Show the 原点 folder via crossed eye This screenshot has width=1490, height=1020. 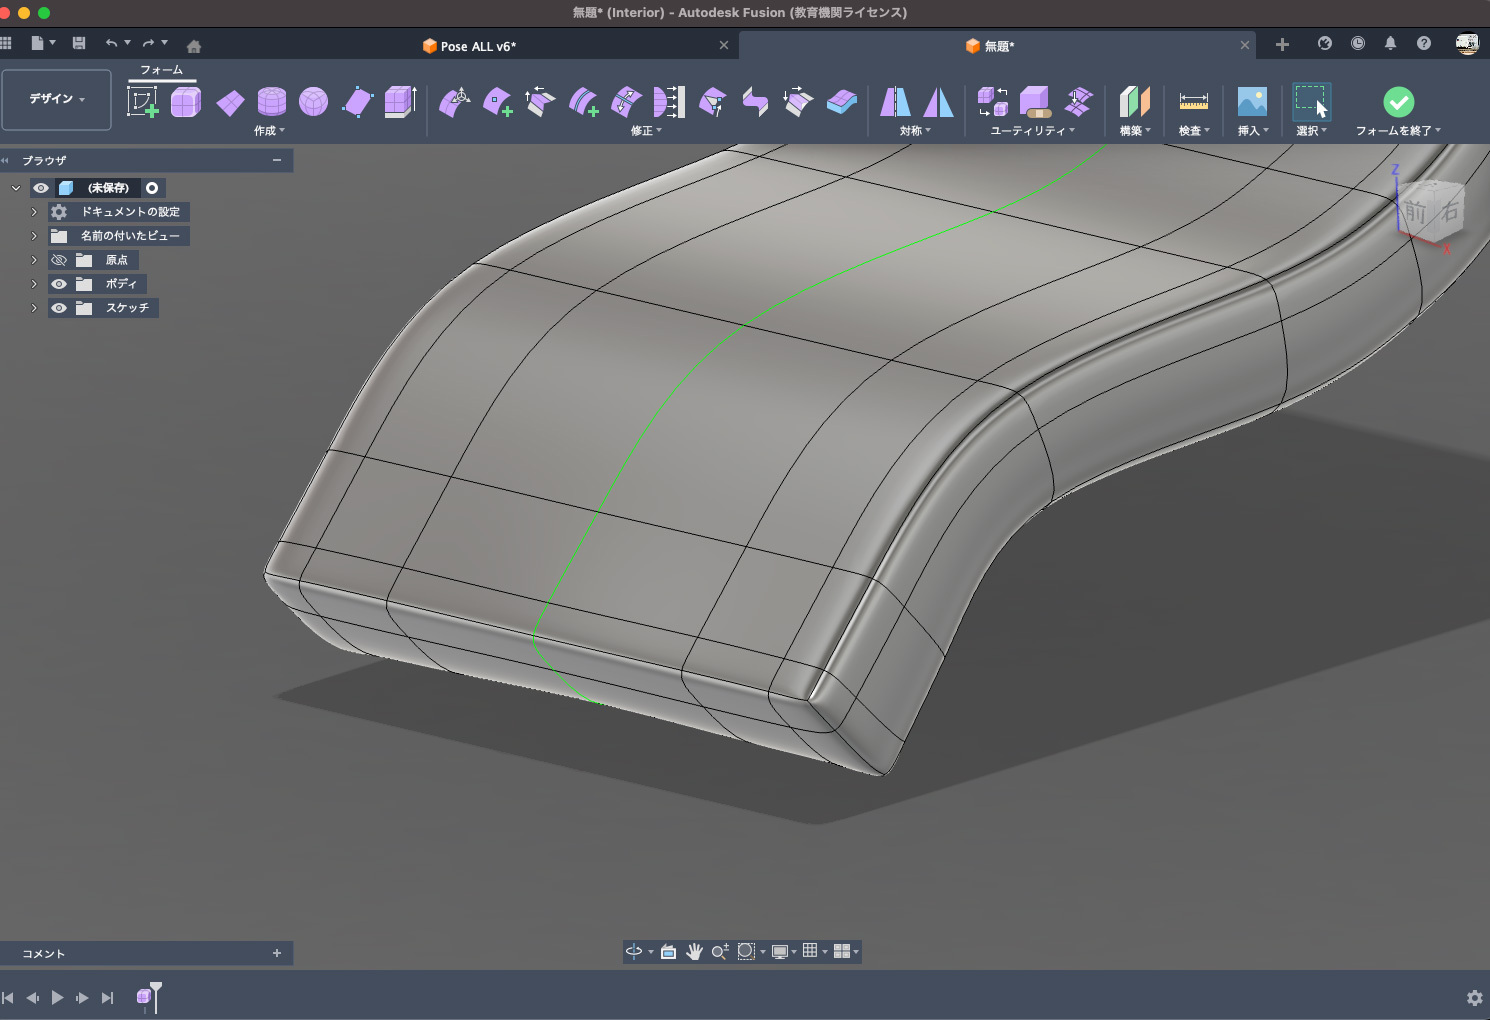59,260
